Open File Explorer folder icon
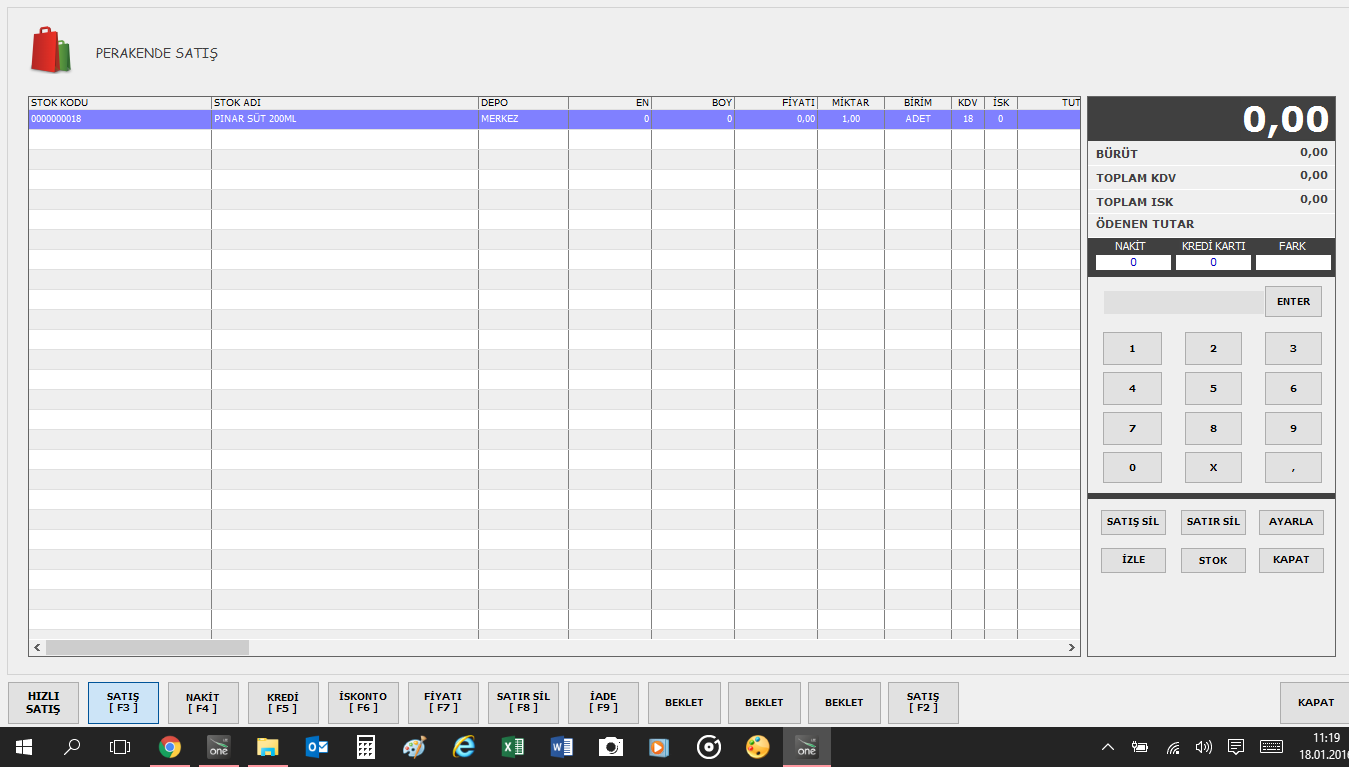 (267, 747)
